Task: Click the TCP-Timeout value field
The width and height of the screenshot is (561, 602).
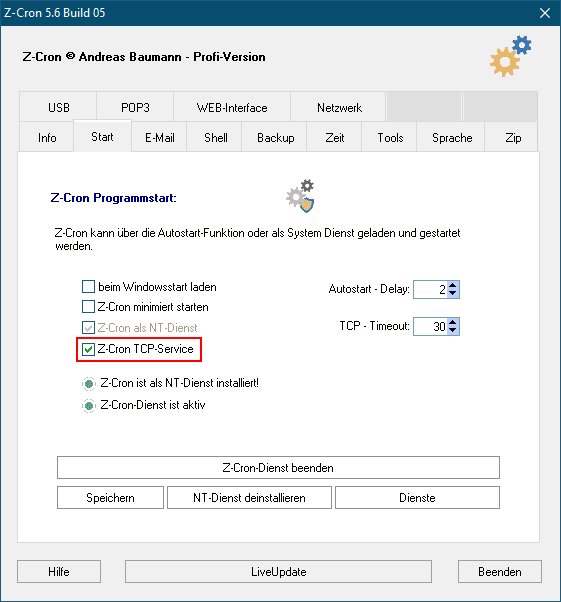Action: 430,326
